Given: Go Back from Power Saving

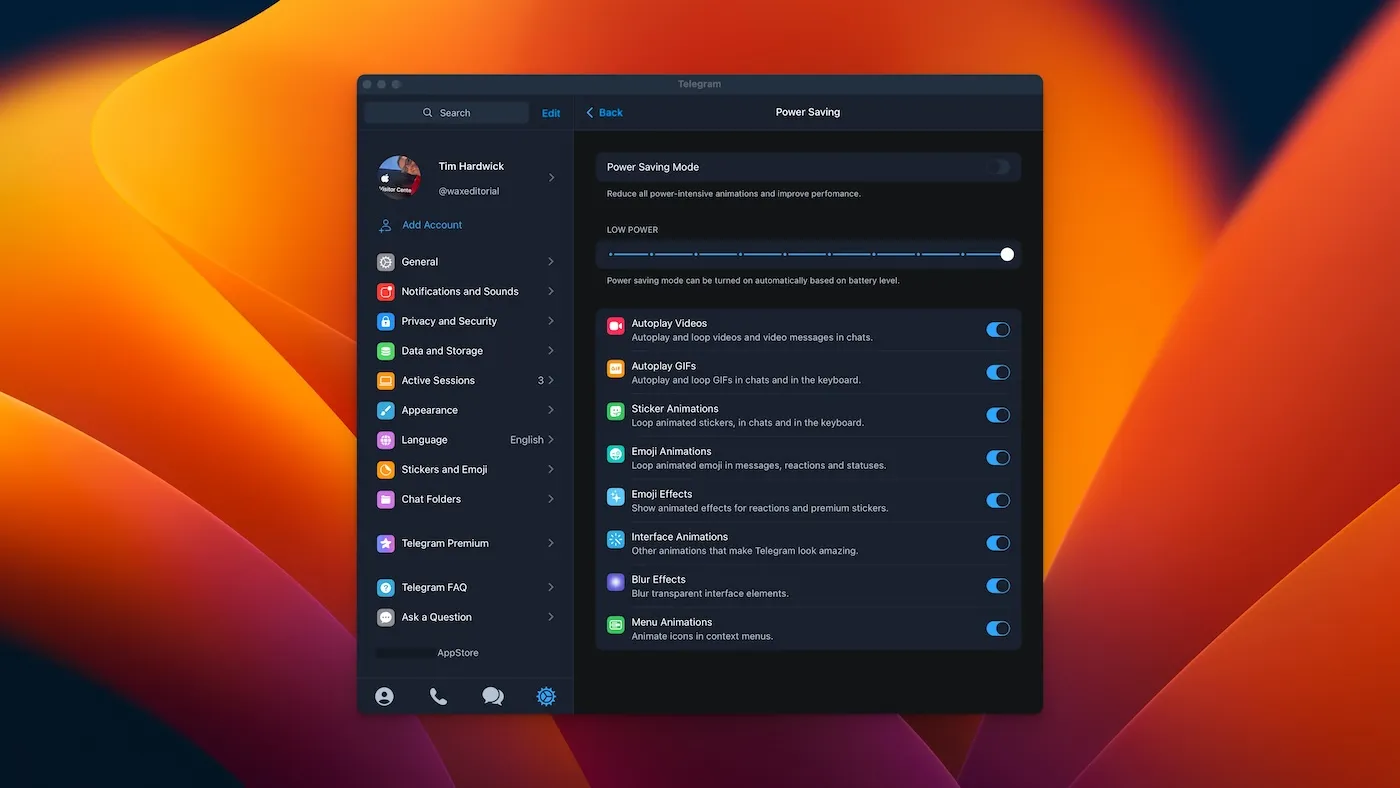Looking at the screenshot, I should [x=604, y=113].
